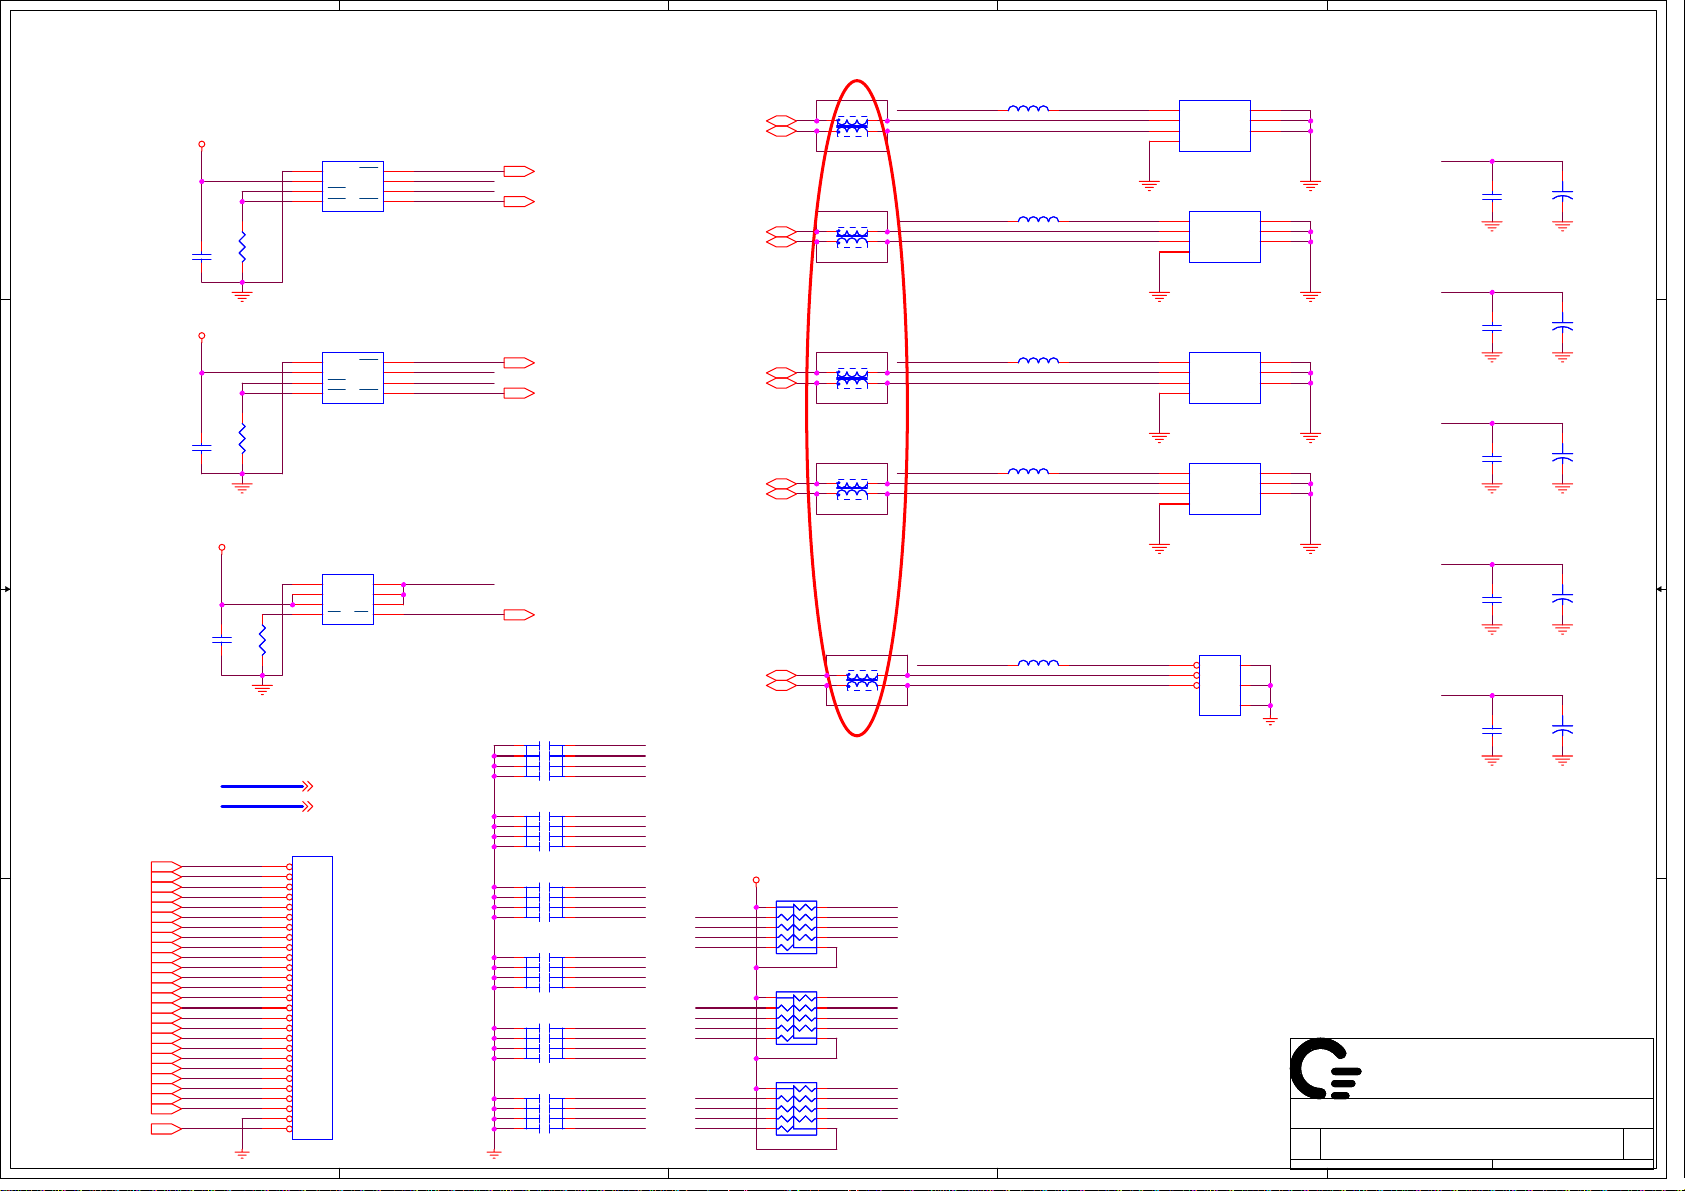Click the power pin circle of the top-left circuit
The width and height of the screenshot is (1685, 1191).
[x=201, y=144]
